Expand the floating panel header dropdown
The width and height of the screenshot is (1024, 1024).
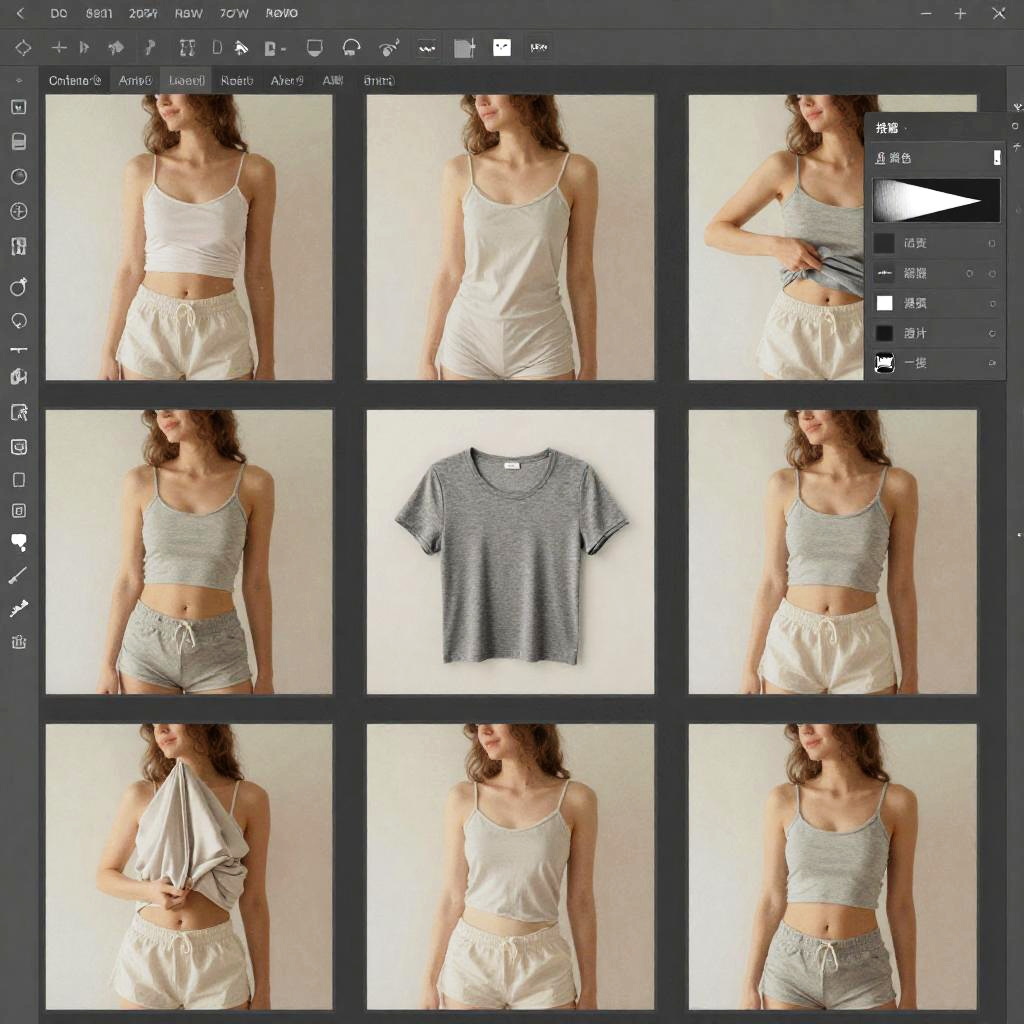point(907,128)
